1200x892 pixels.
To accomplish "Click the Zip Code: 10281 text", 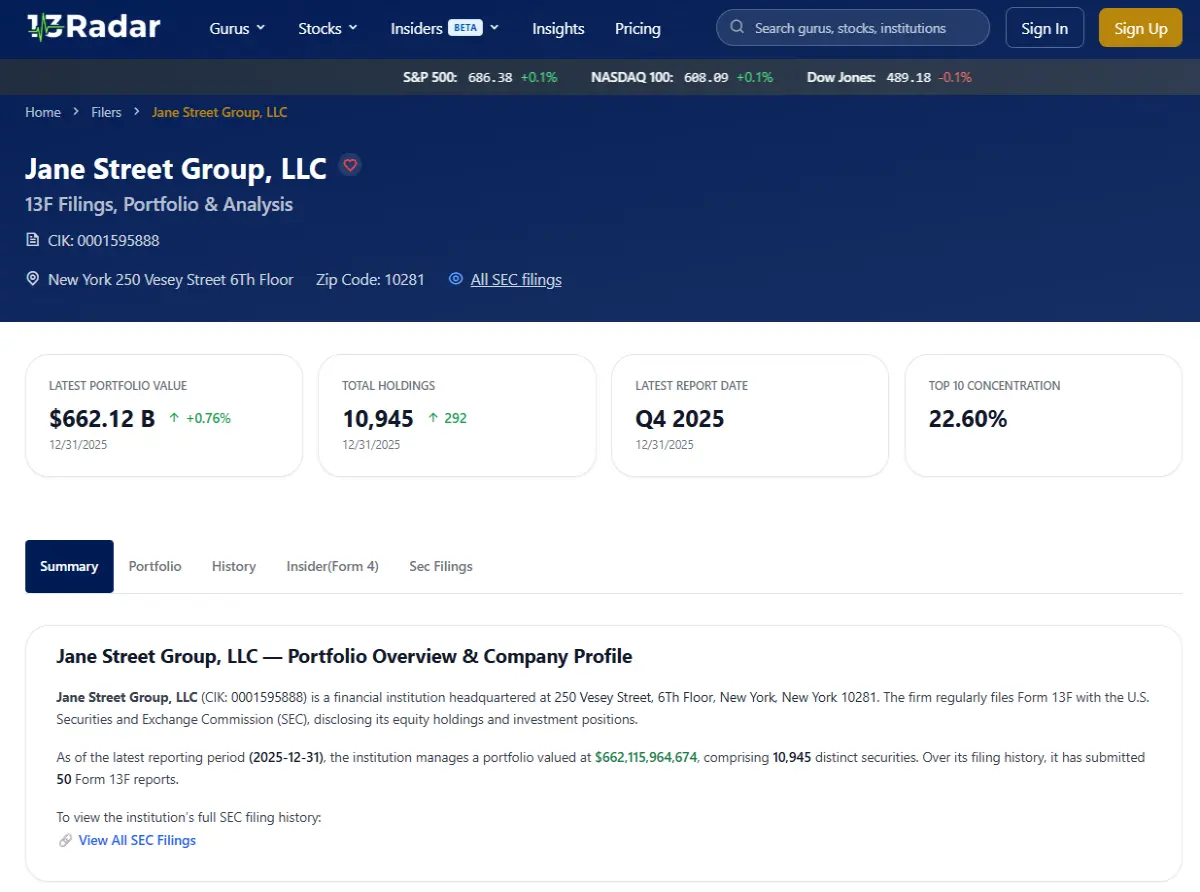I will [370, 279].
